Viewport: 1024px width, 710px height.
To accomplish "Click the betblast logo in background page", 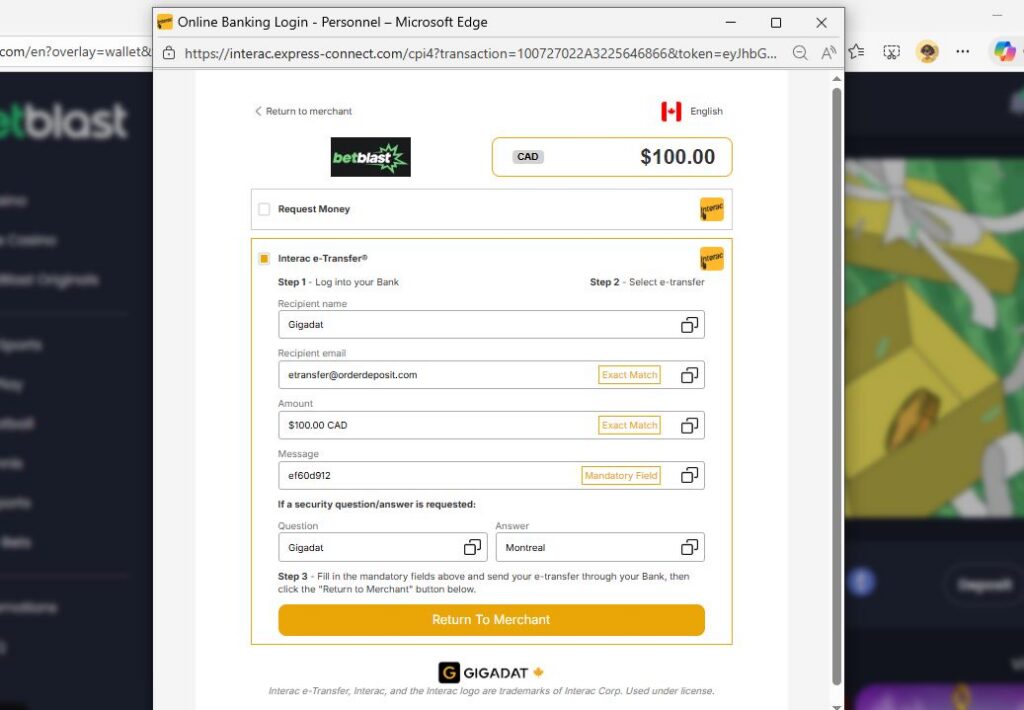I will coord(64,121).
